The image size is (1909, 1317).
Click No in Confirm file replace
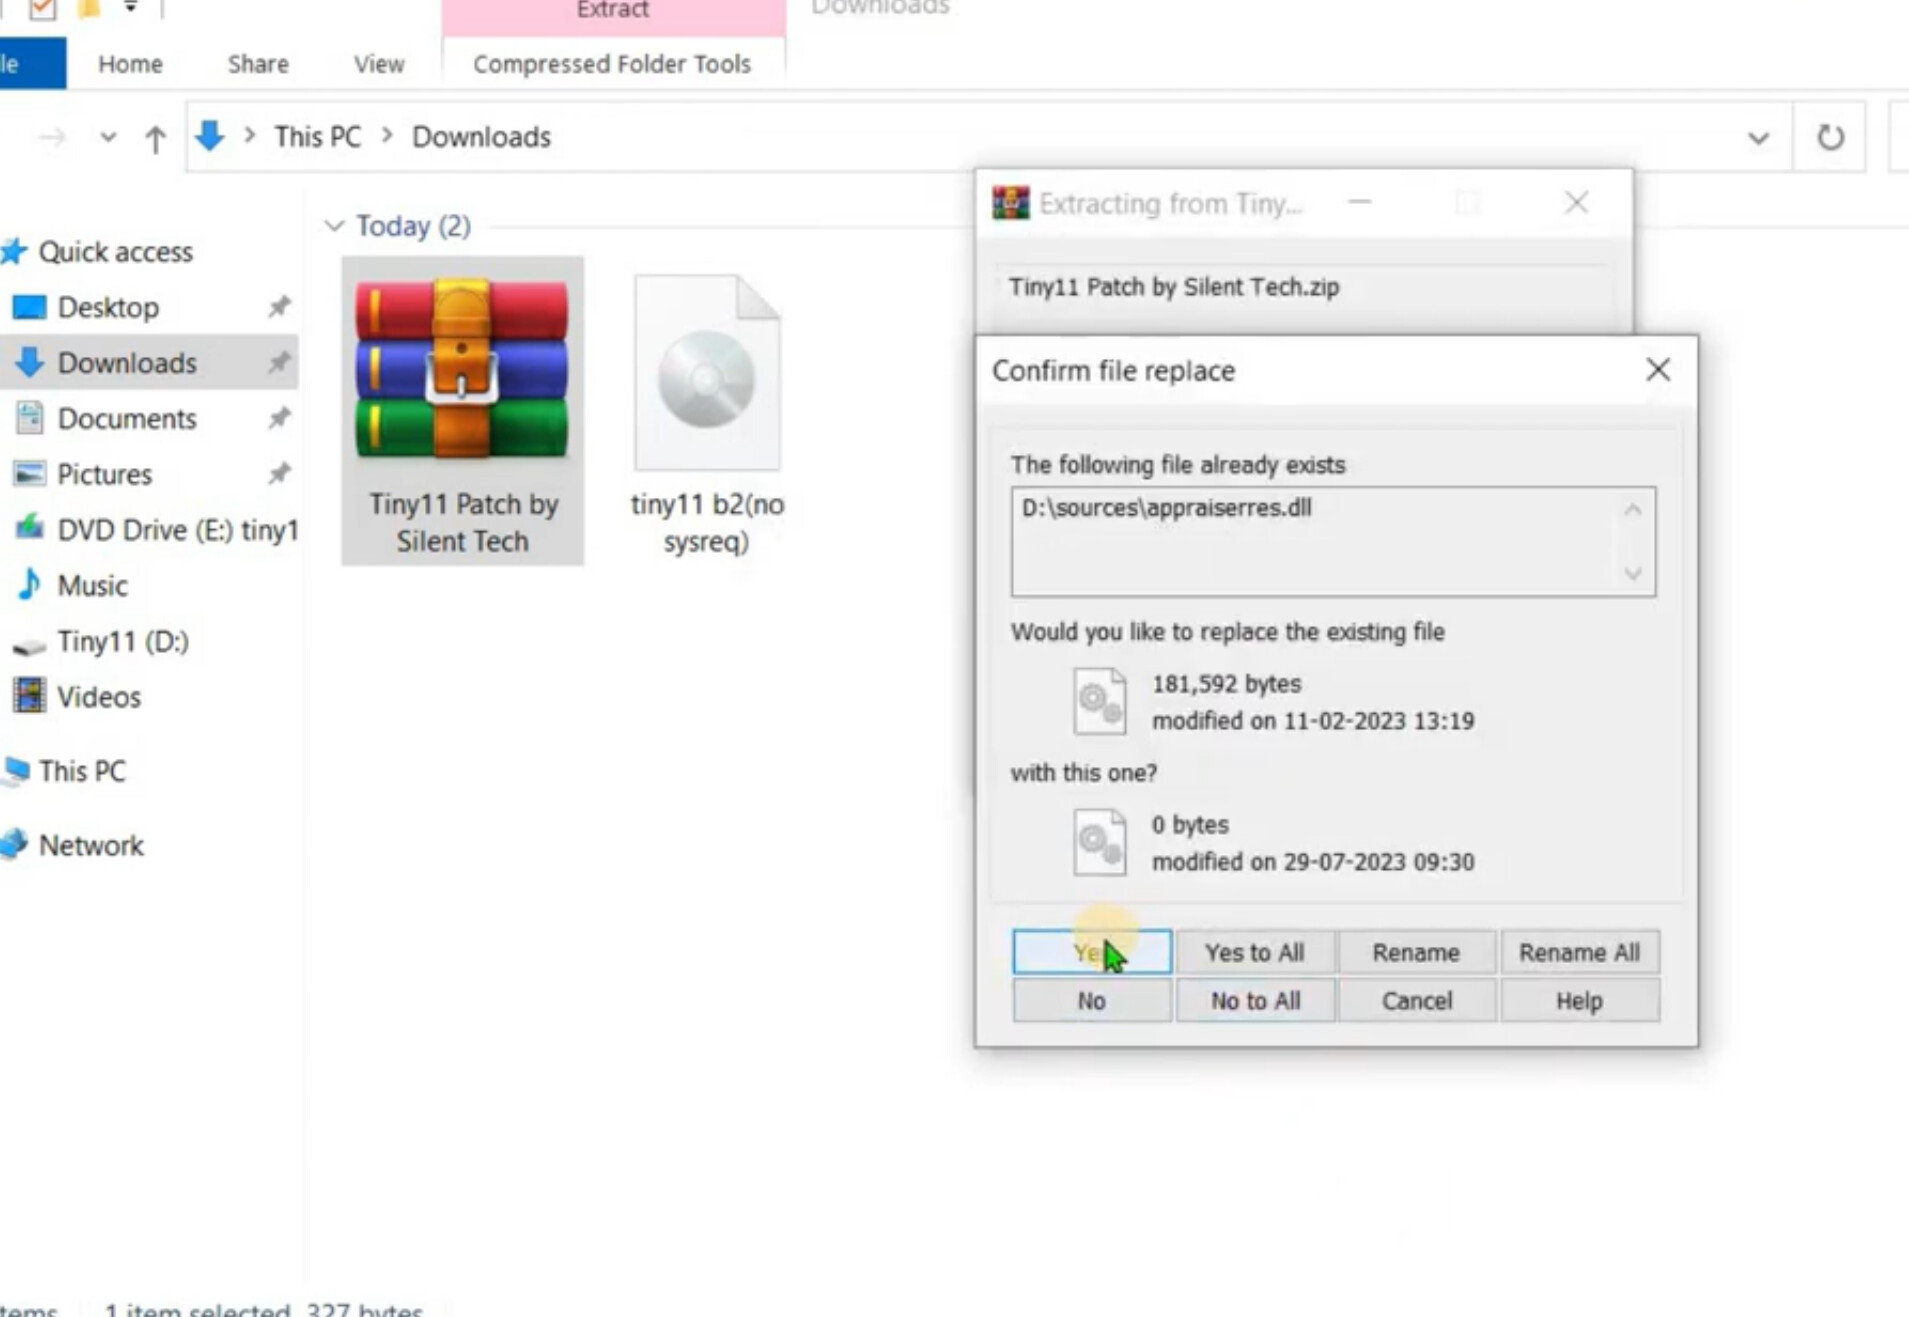(1091, 1001)
